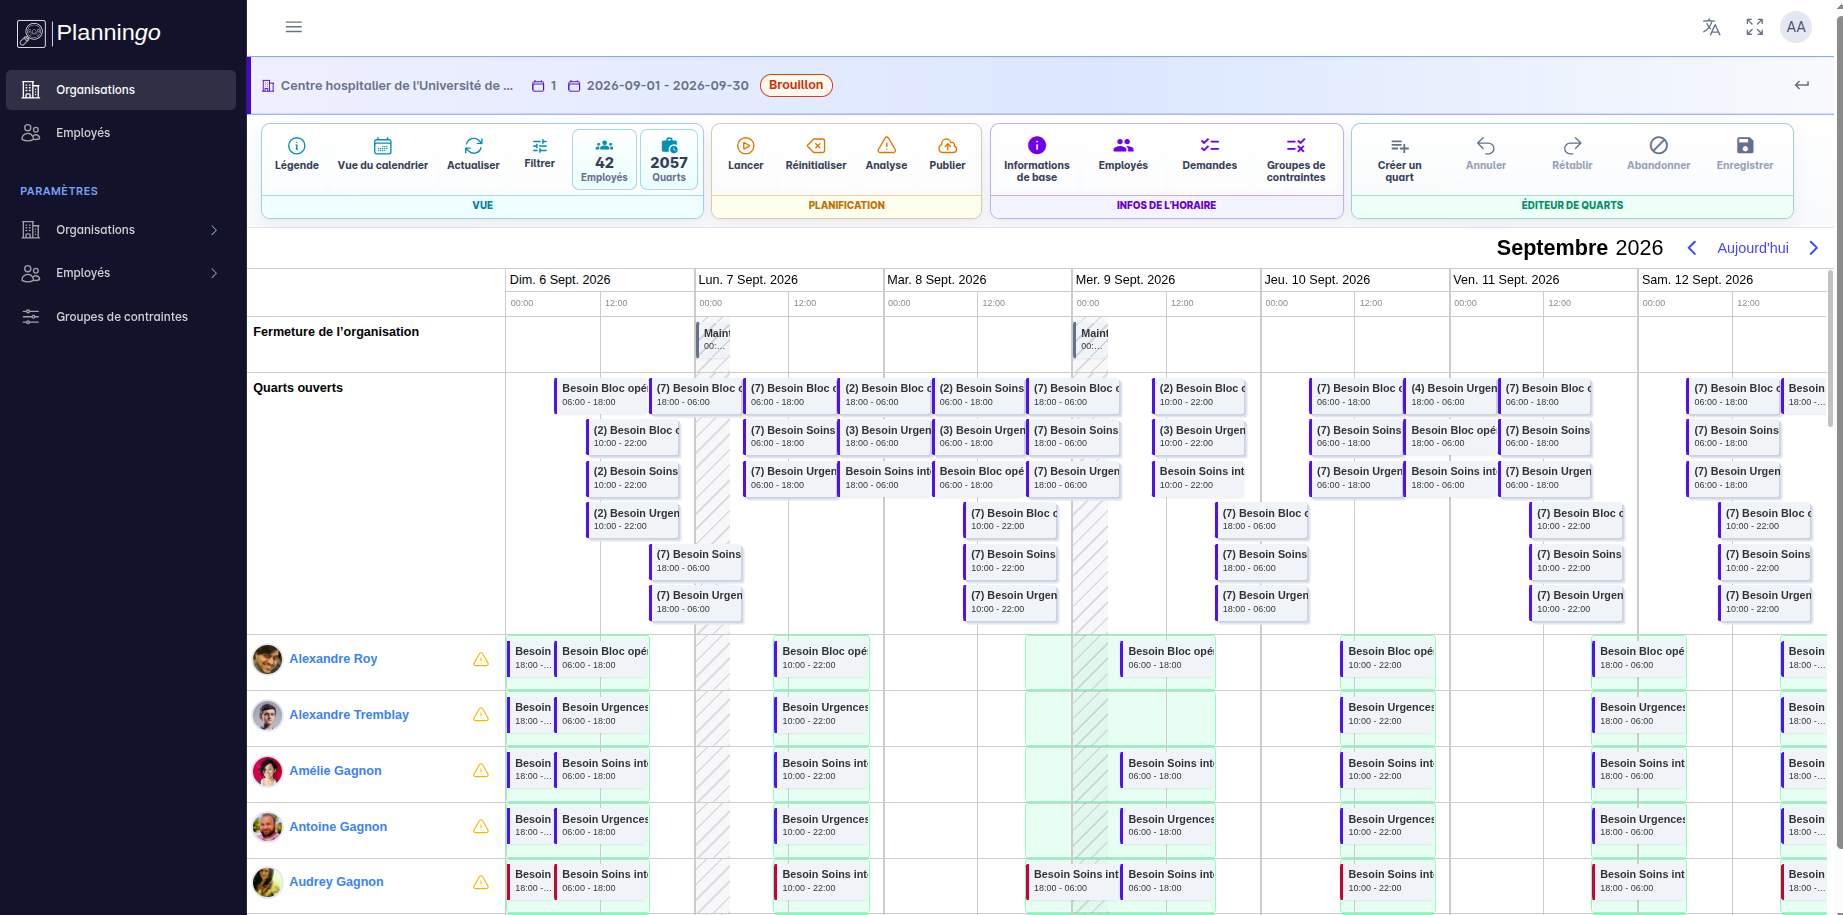Click the organisation name in header

click(396, 86)
